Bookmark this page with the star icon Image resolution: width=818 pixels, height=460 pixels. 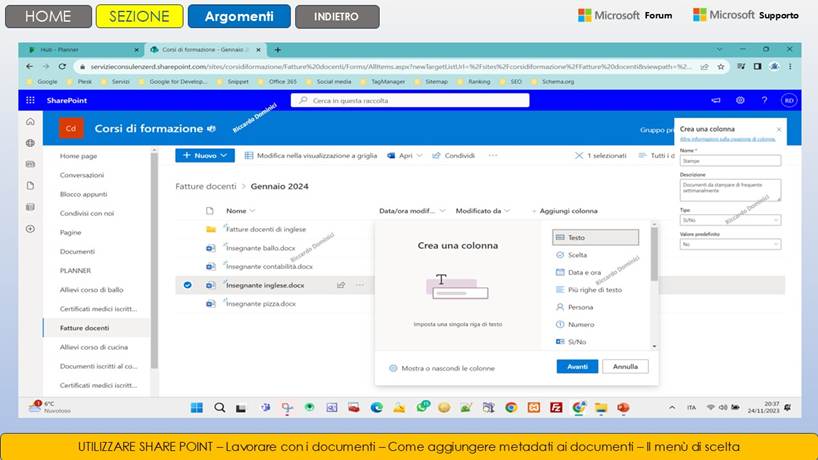click(720, 67)
